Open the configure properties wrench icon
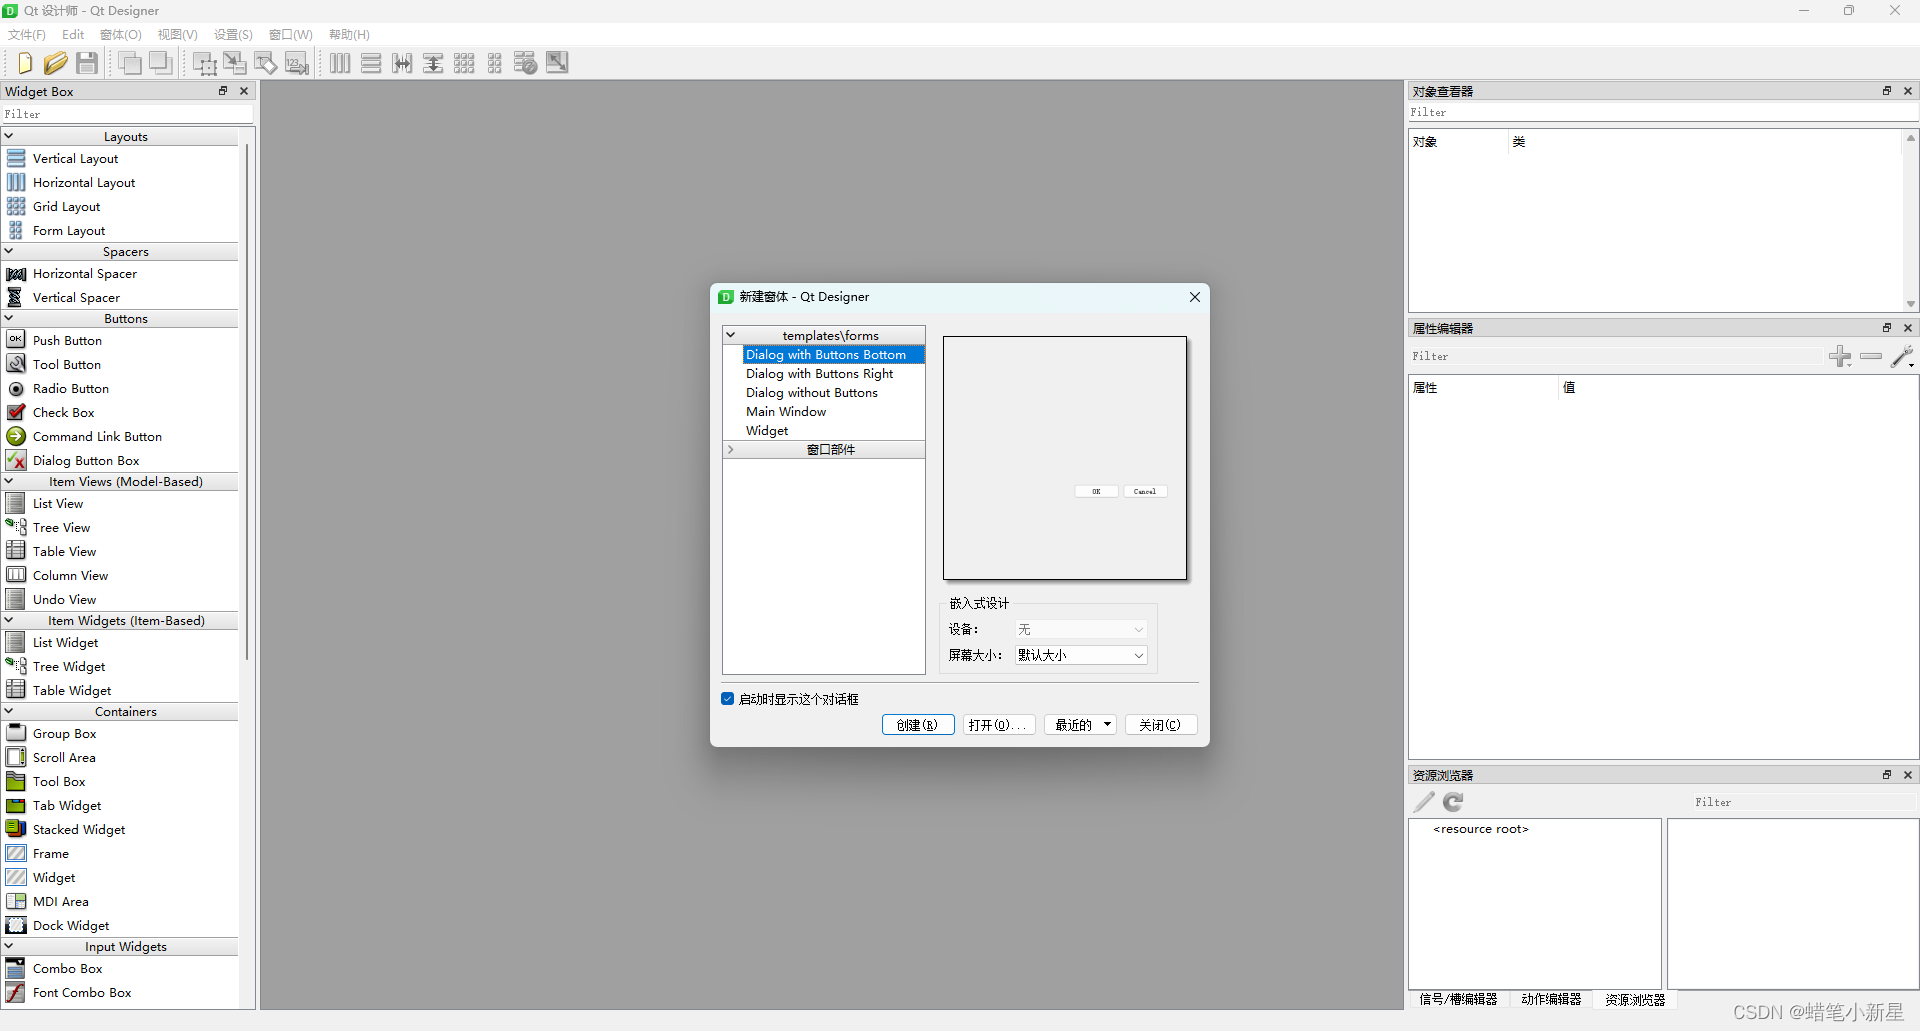 click(1905, 356)
